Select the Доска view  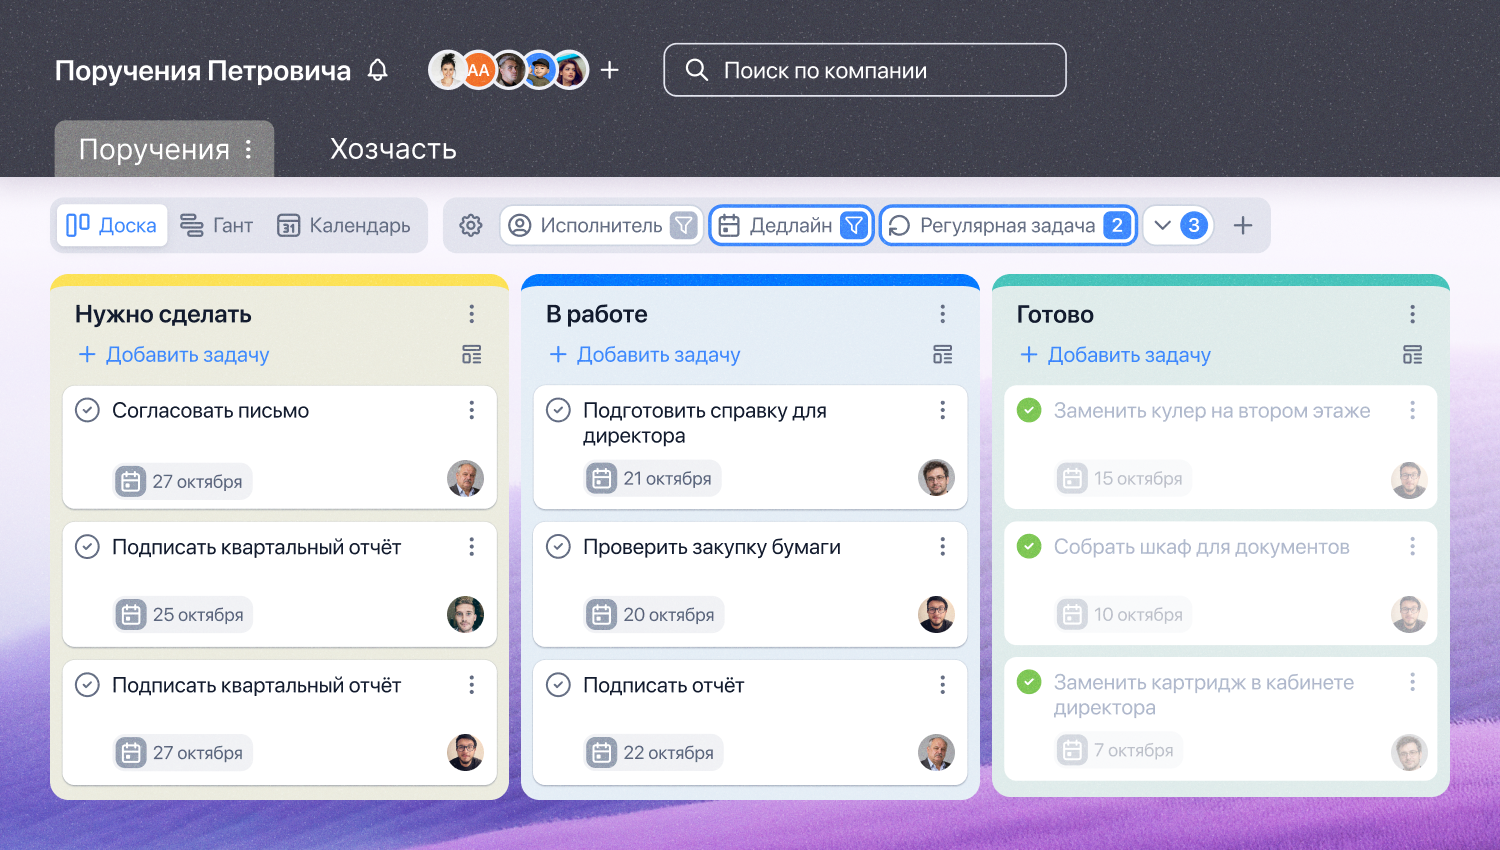pyautogui.click(x=112, y=225)
